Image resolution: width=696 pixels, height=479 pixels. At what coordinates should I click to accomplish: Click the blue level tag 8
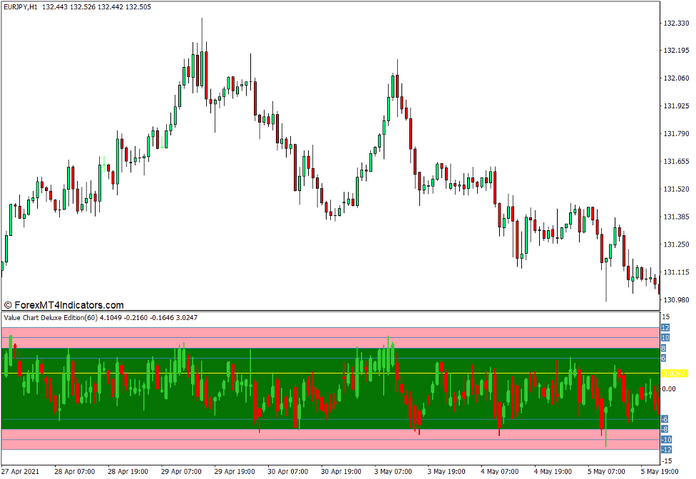(664, 348)
